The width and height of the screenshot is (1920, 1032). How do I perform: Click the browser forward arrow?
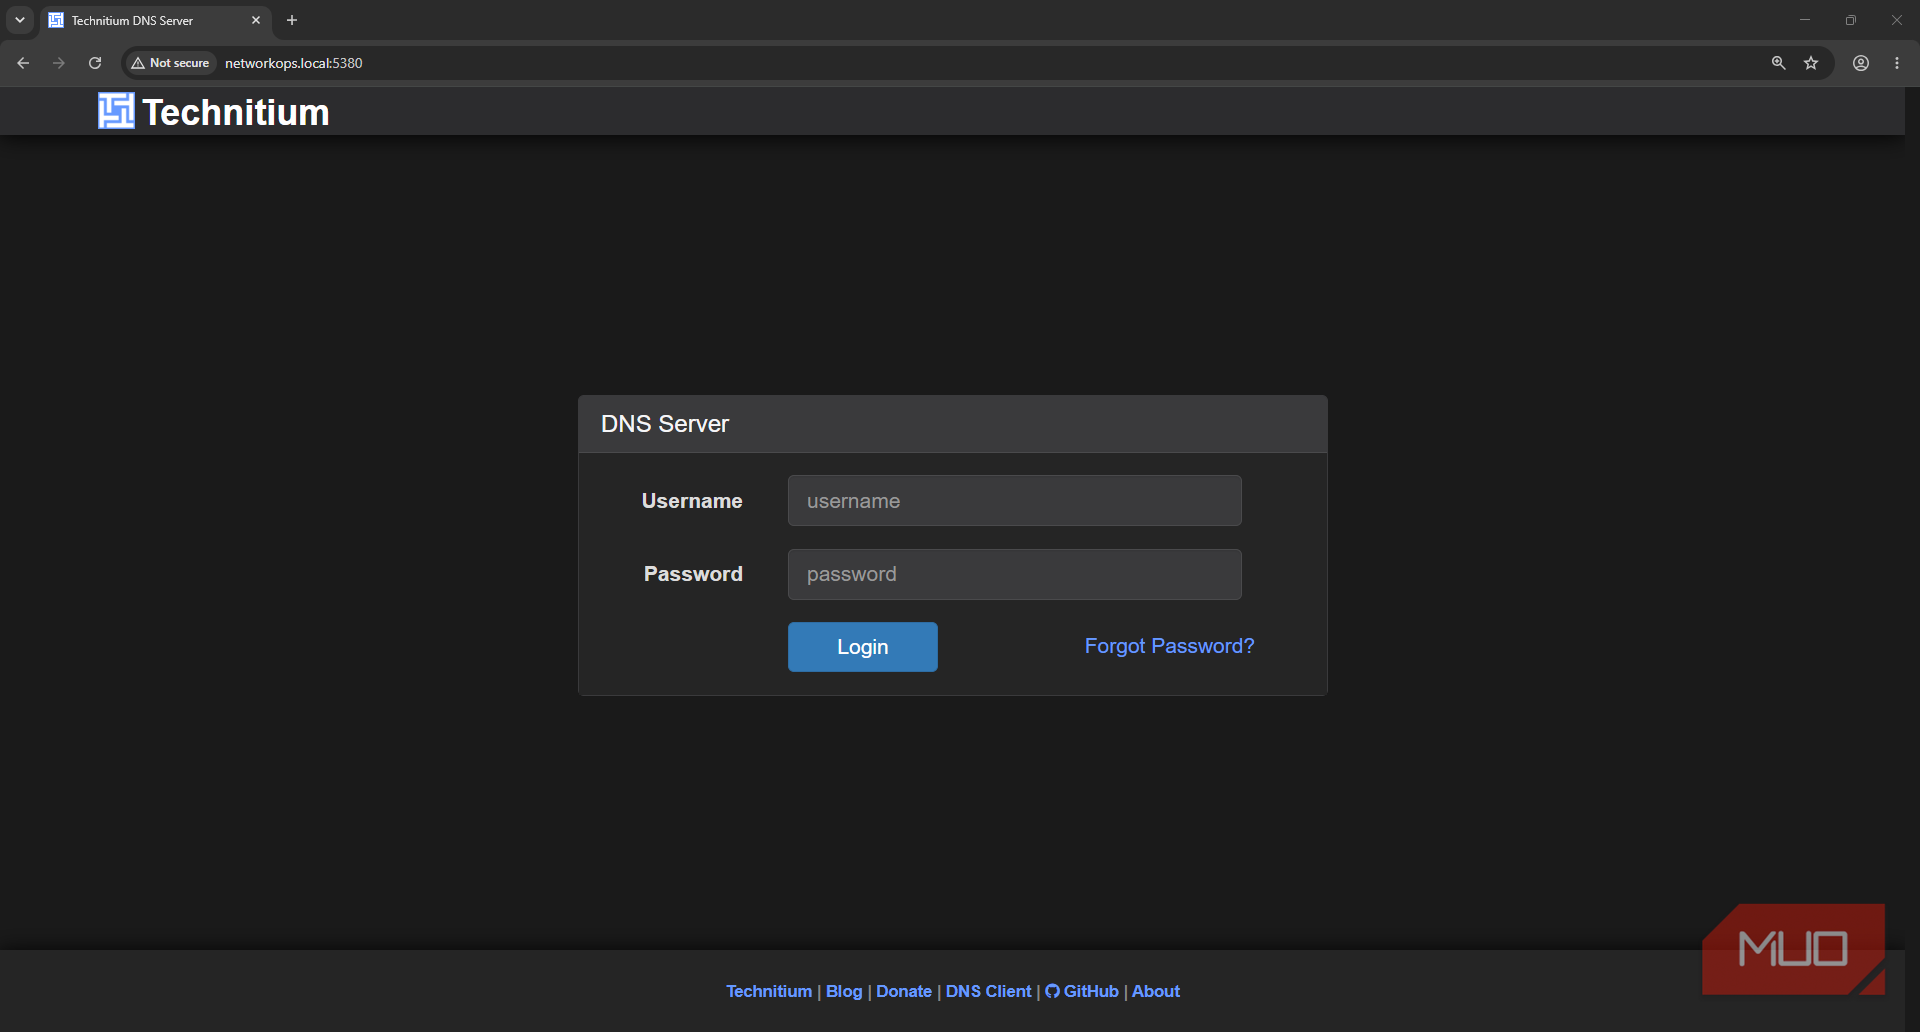[x=59, y=63]
